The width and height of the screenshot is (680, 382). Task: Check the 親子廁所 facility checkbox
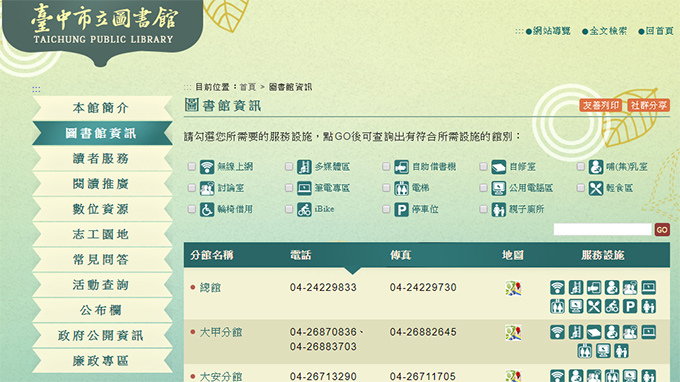pos(483,209)
